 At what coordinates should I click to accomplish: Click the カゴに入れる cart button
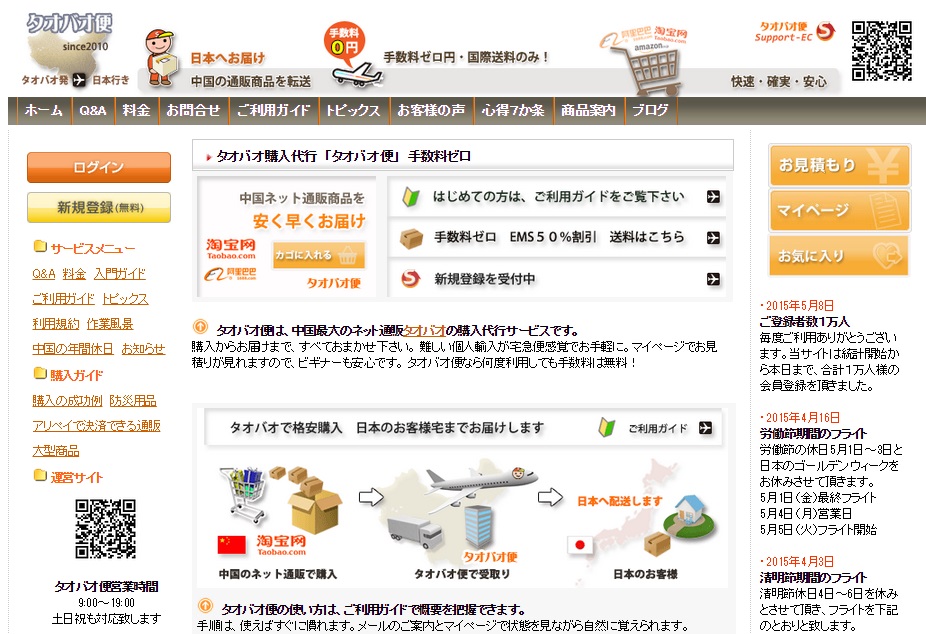pos(318,255)
